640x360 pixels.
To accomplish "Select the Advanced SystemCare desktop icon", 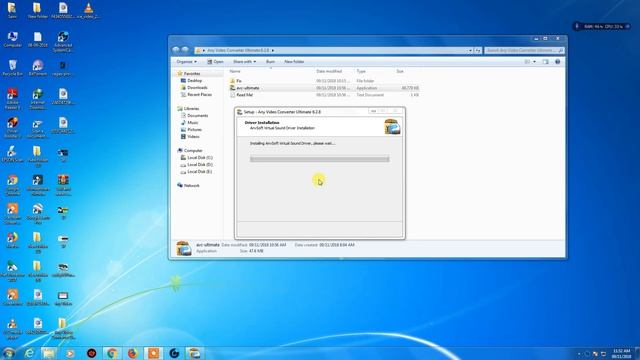I will pos(63,42).
